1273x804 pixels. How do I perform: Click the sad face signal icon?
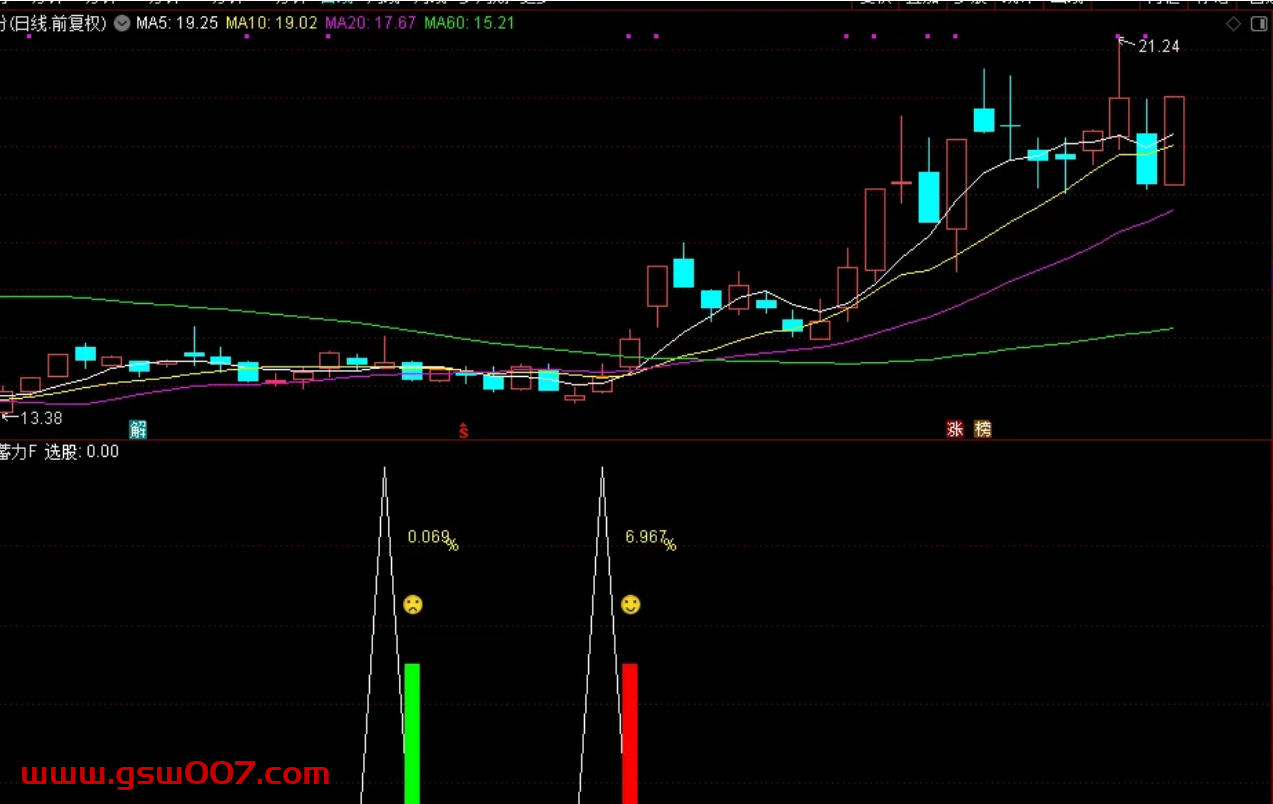click(413, 604)
